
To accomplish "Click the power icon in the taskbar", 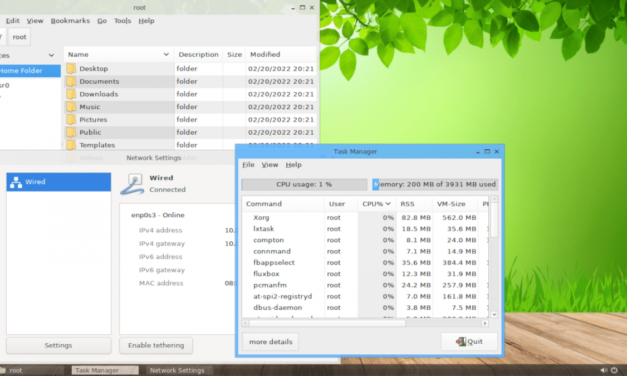I will pos(614,370).
